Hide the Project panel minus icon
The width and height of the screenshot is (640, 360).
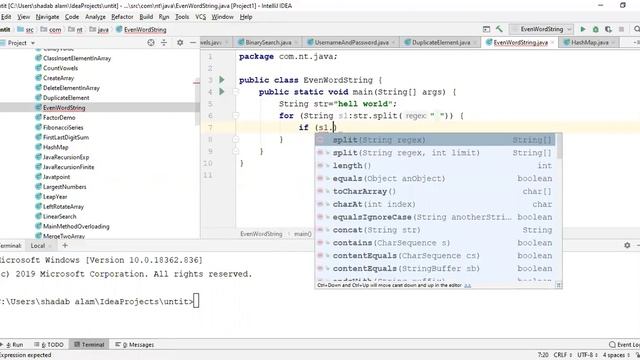coord(193,42)
